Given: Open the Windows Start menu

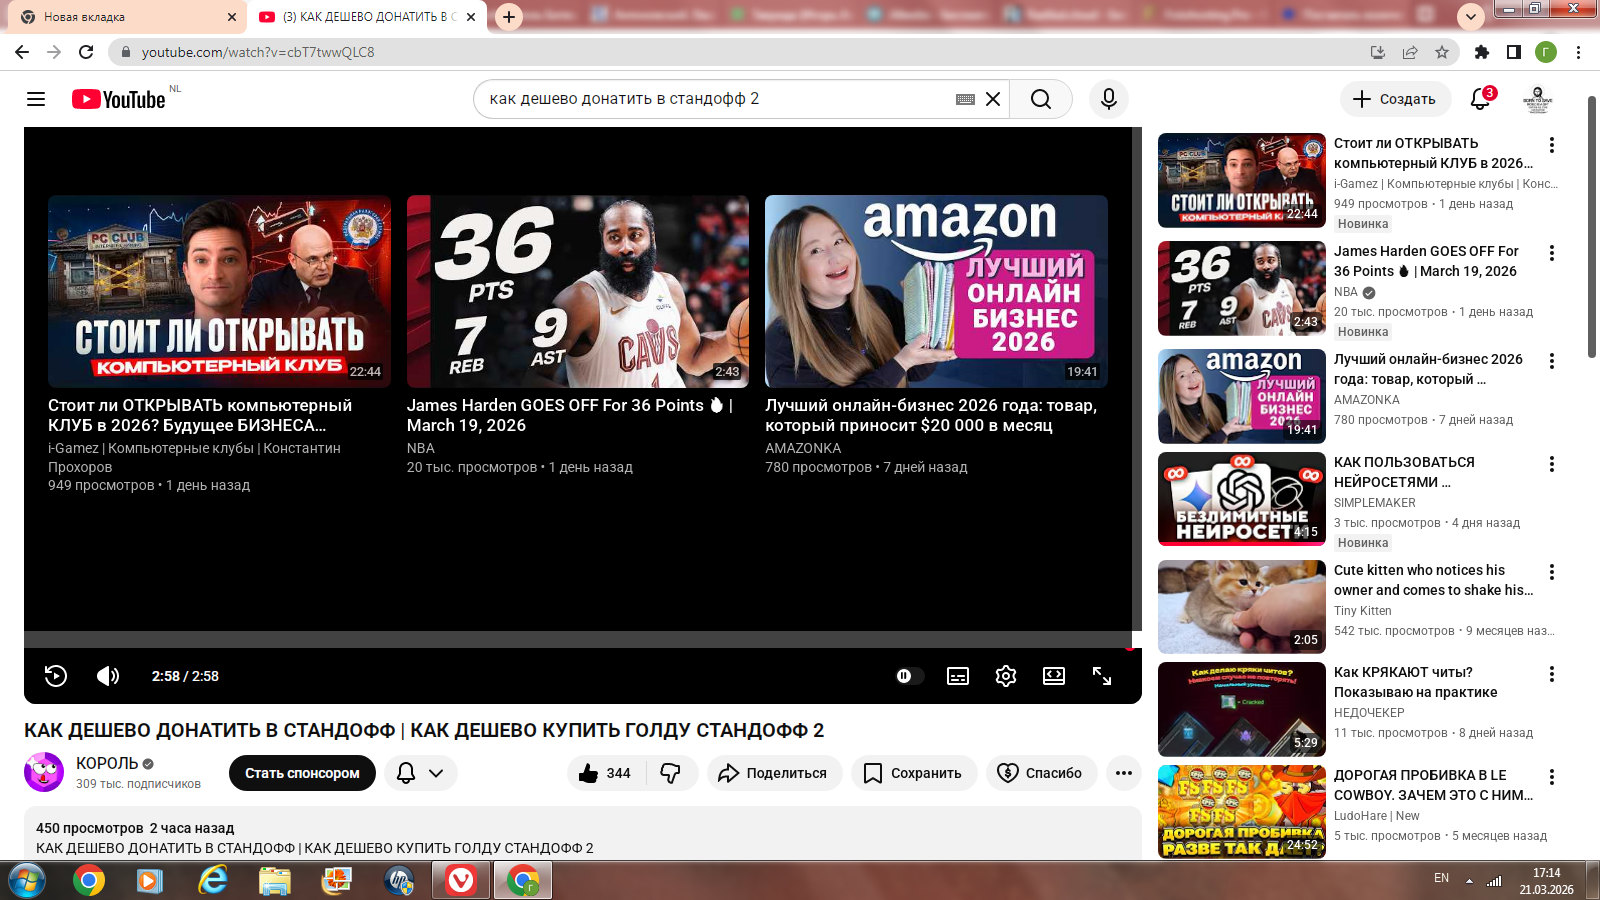Looking at the screenshot, I should (x=26, y=881).
